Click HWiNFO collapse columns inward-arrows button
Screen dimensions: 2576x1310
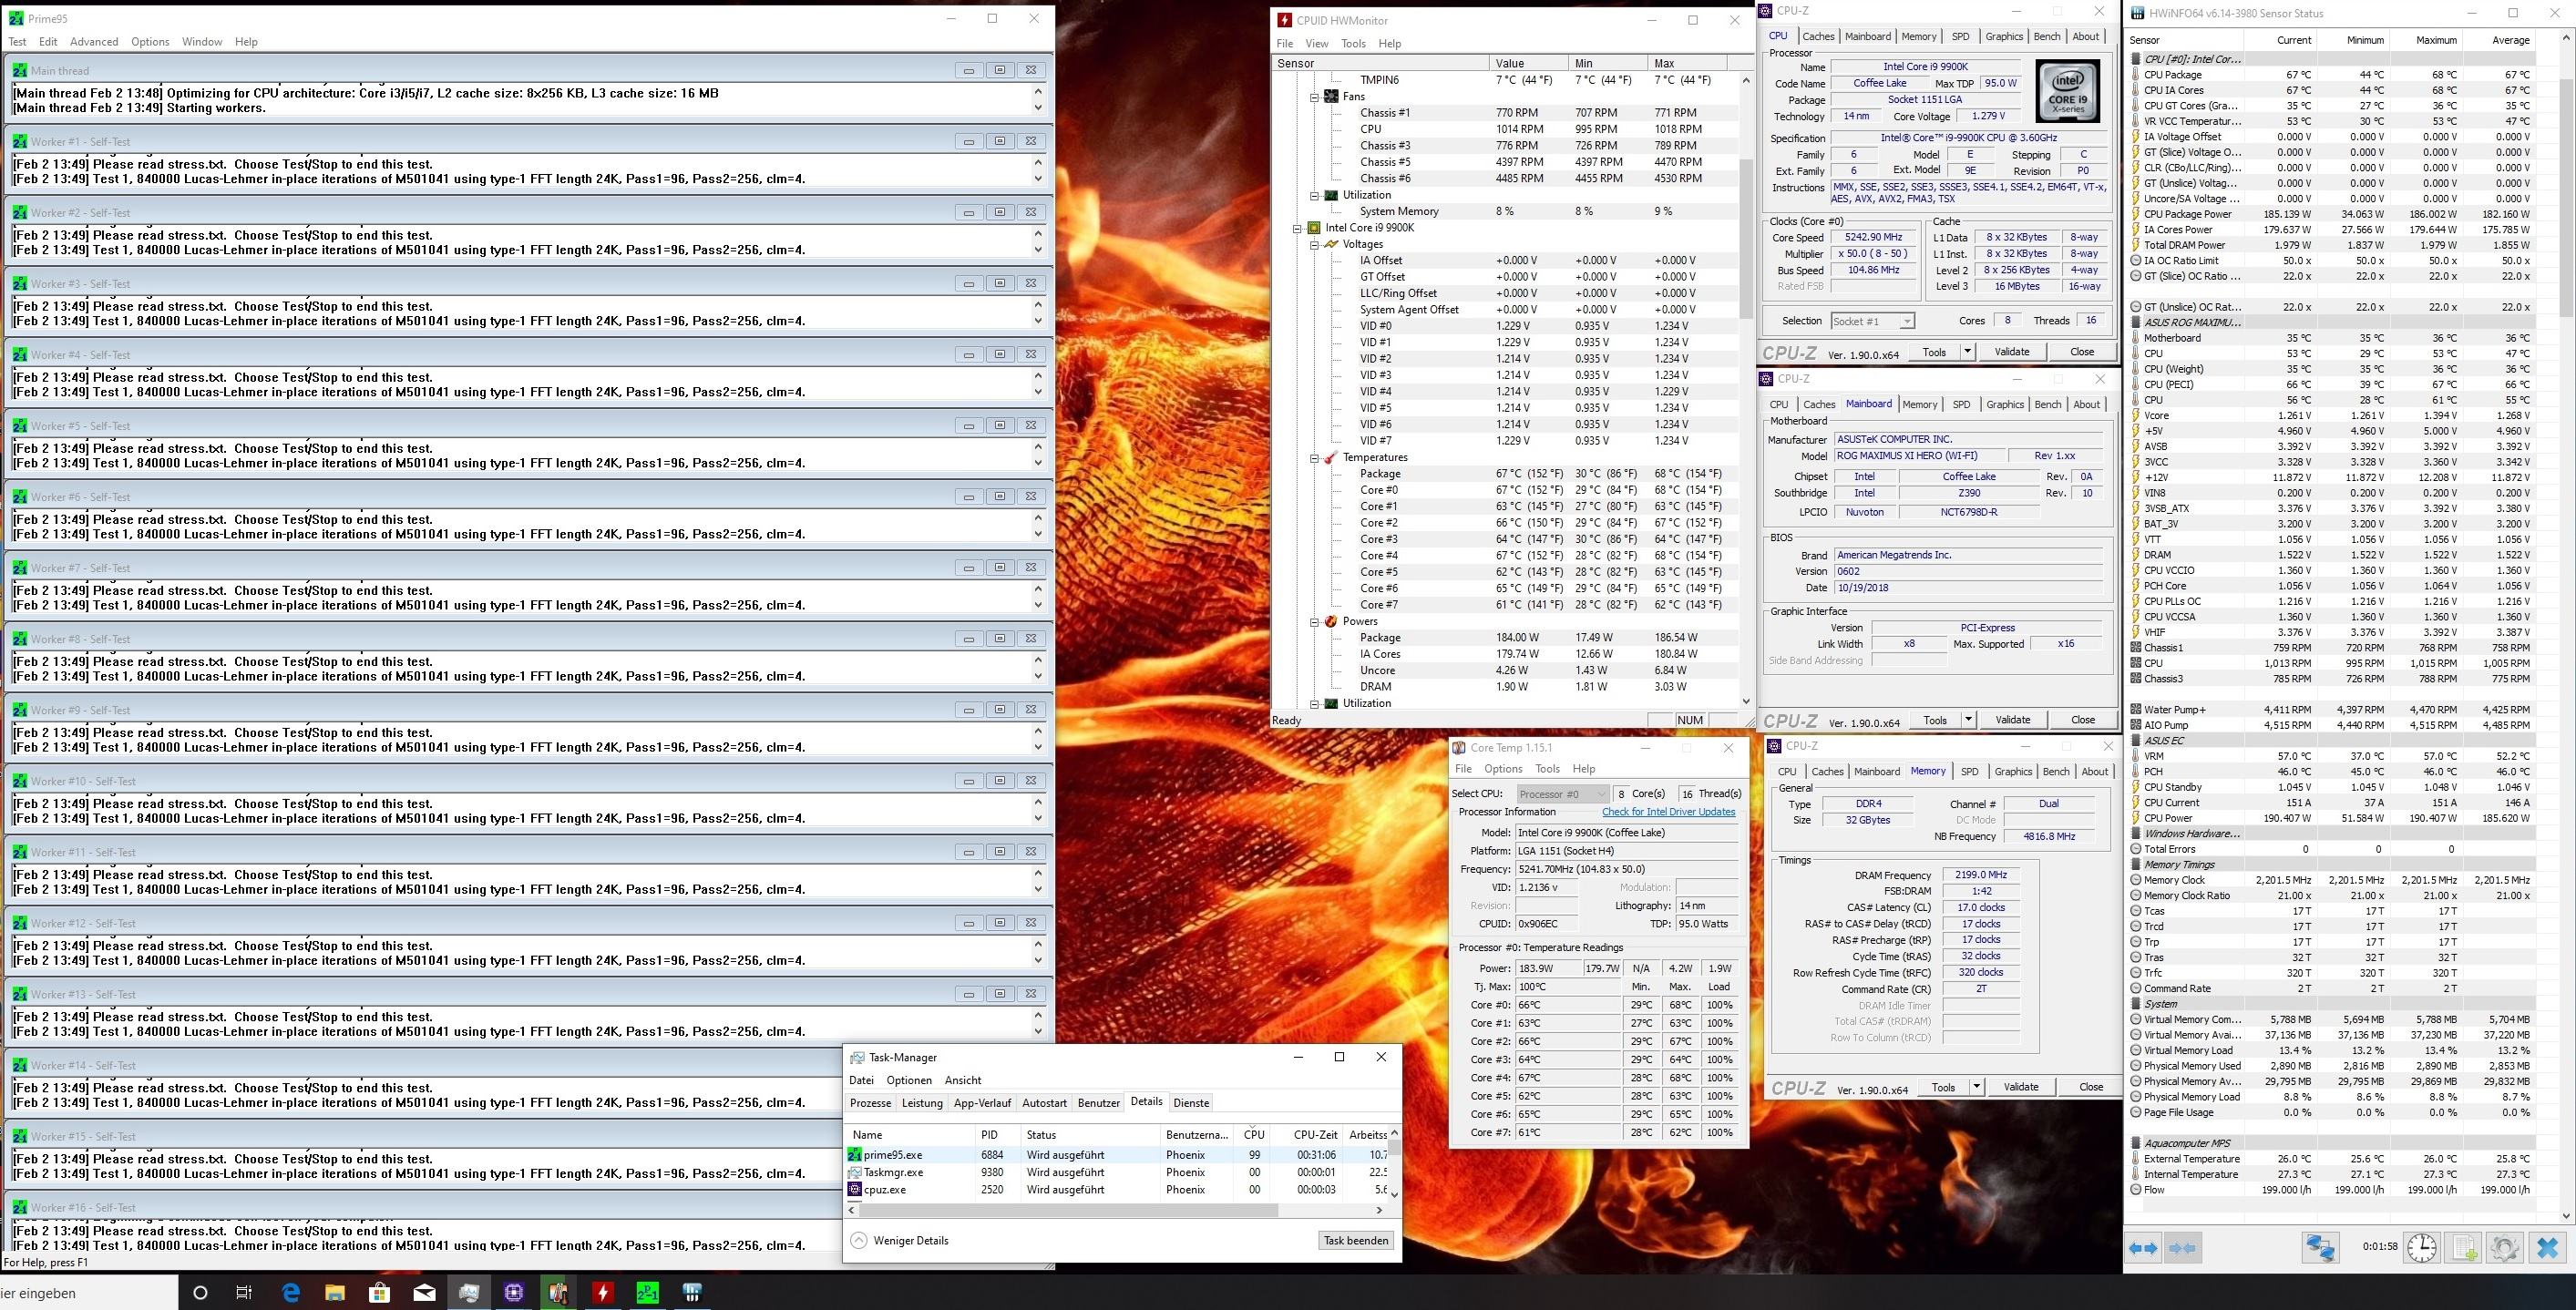click(2184, 1248)
